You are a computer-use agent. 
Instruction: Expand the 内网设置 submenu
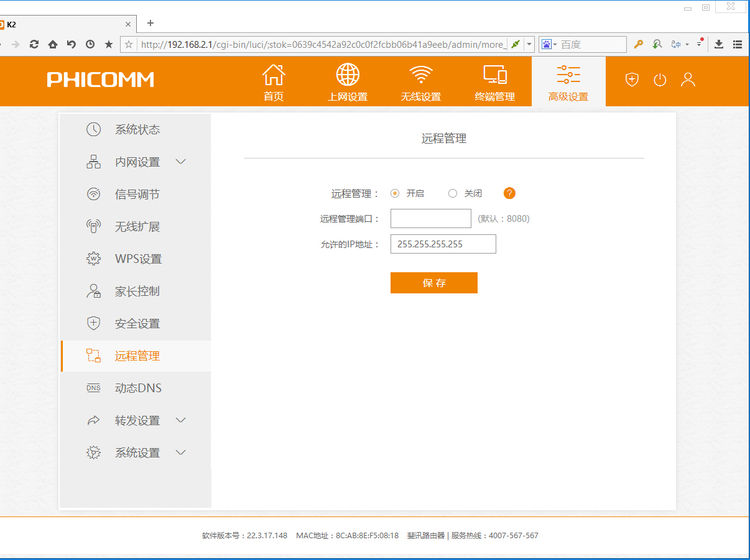pyautogui.click(x=181, y=162)
